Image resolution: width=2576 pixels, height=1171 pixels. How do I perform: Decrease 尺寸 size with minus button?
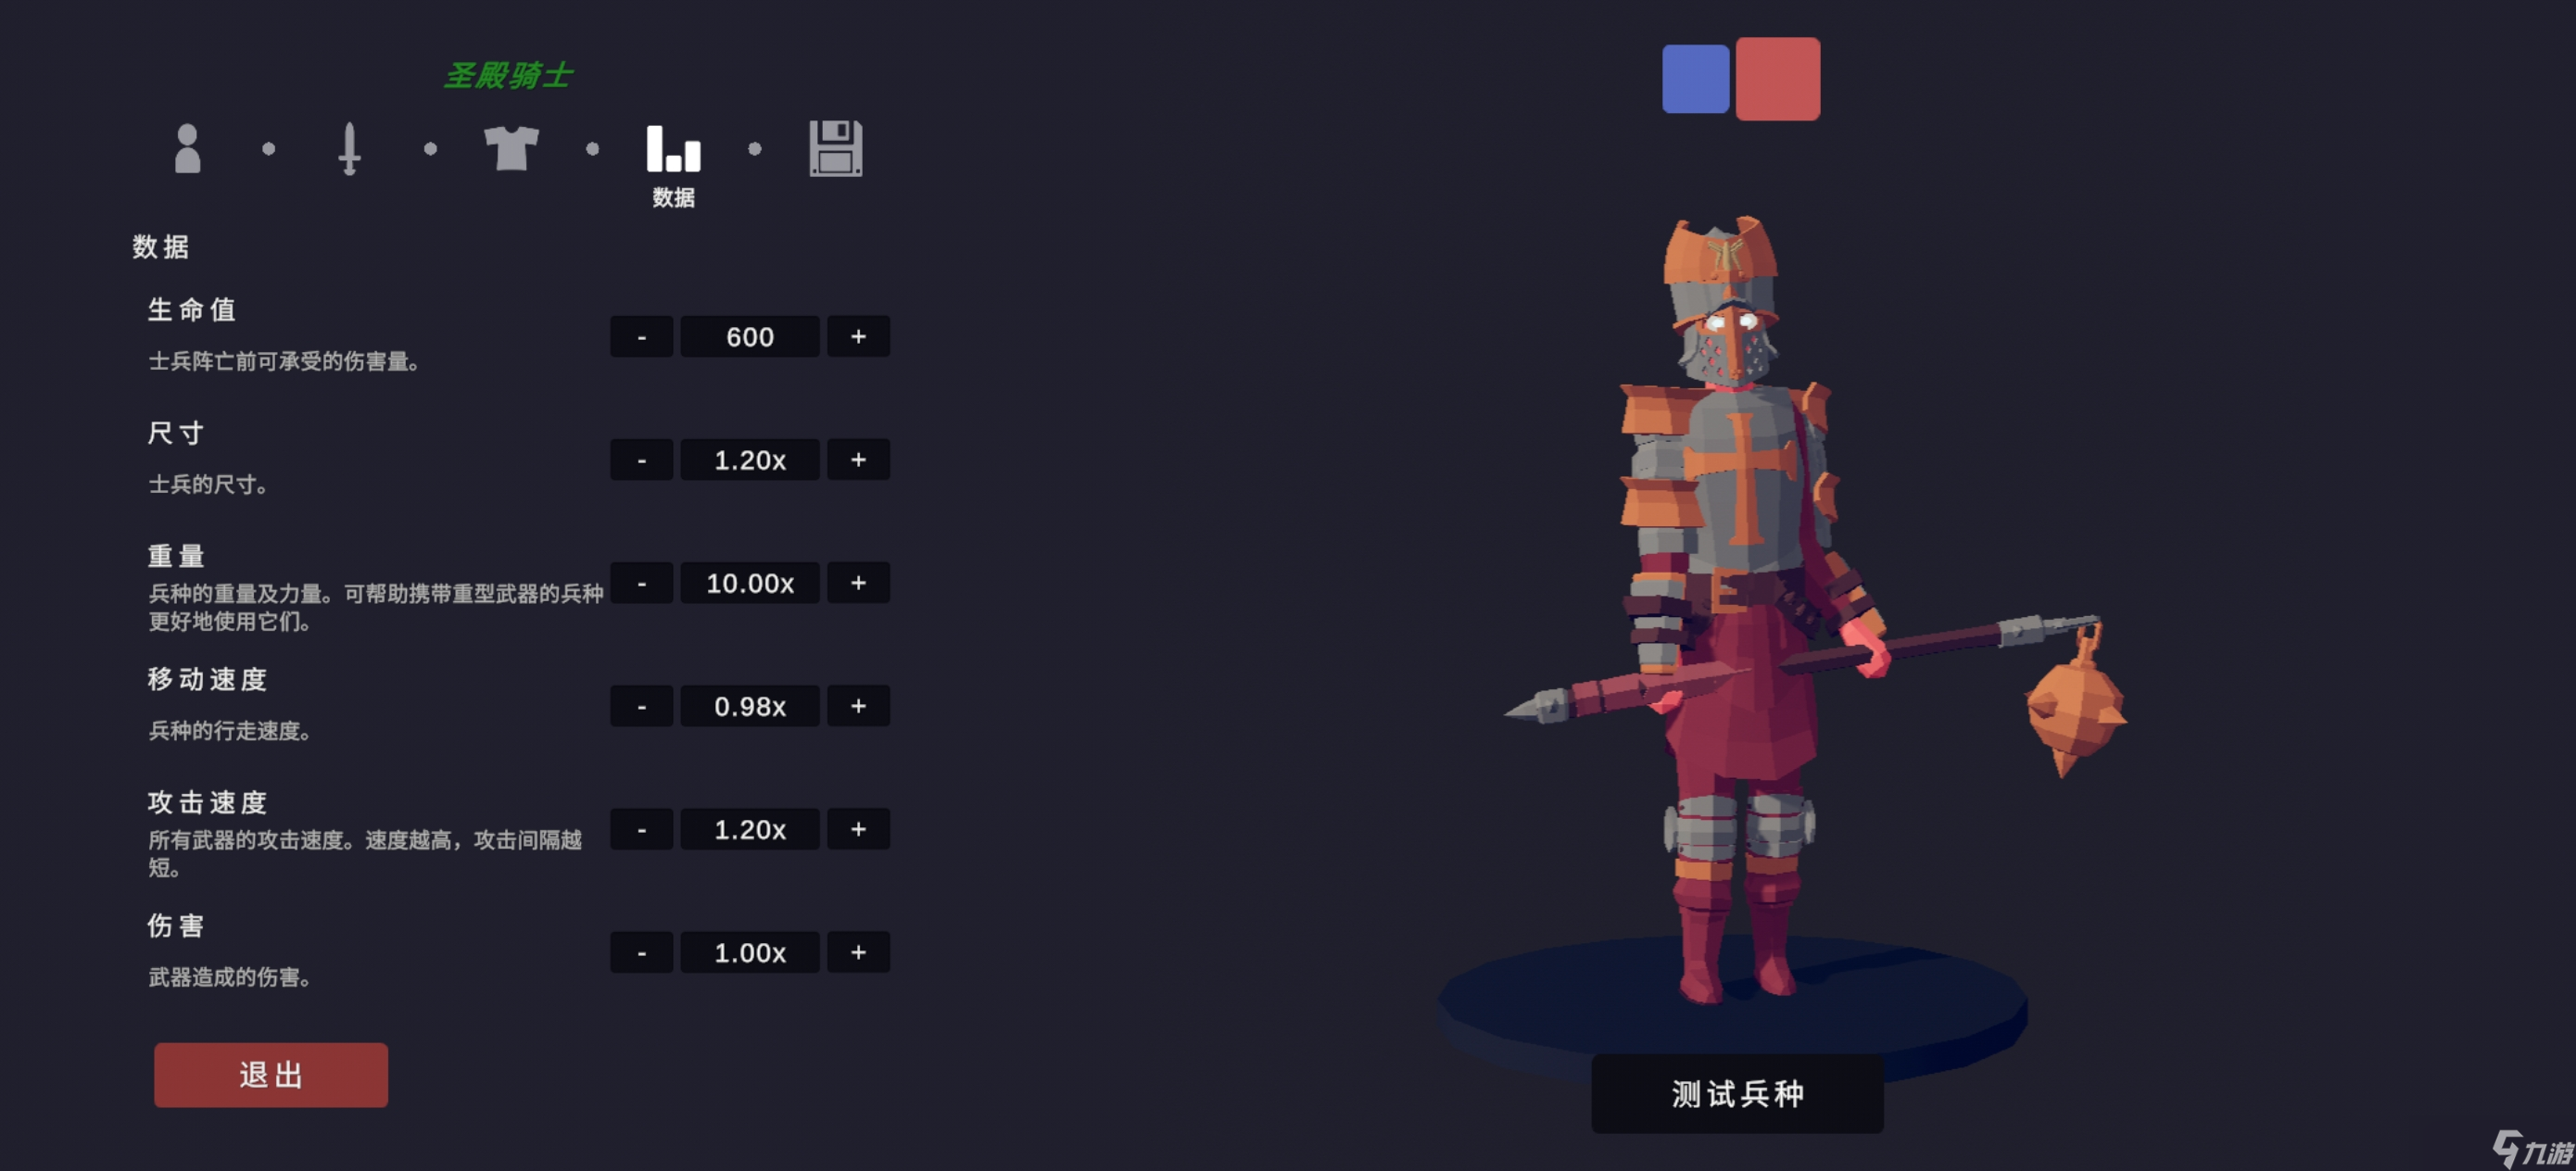[641, 460]
